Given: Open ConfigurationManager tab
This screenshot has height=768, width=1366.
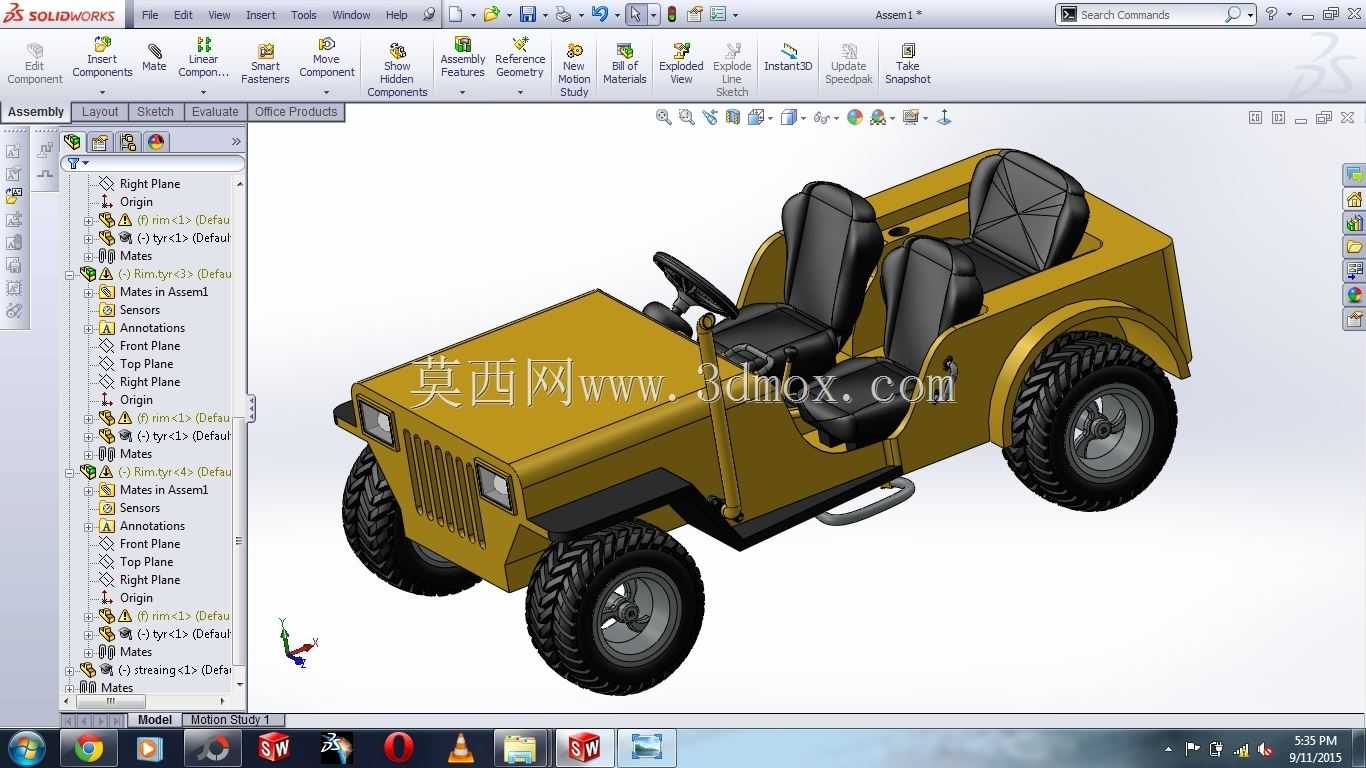Looking at the screenshot, I should (128, 142).
